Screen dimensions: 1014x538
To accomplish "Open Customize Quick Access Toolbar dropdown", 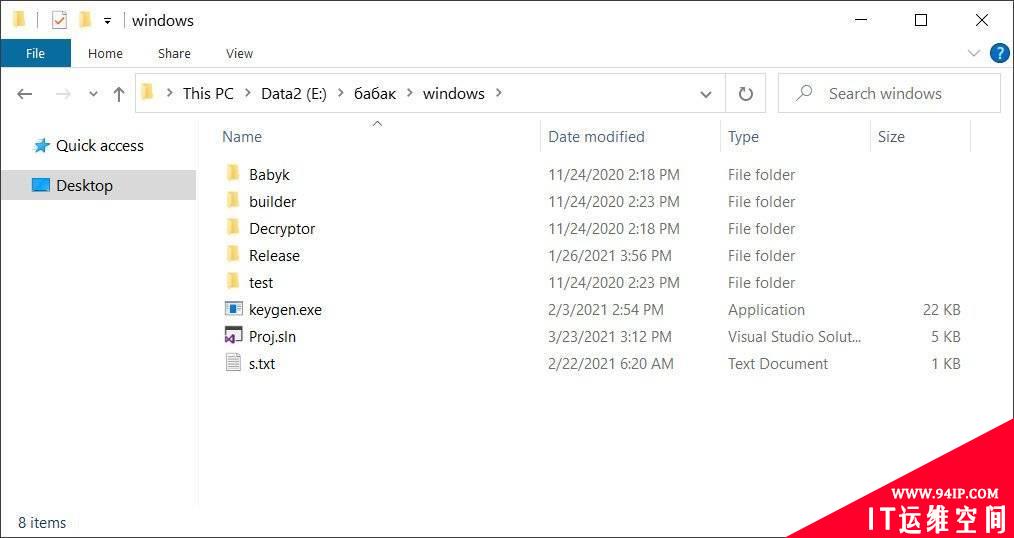I will click(107, 21).
